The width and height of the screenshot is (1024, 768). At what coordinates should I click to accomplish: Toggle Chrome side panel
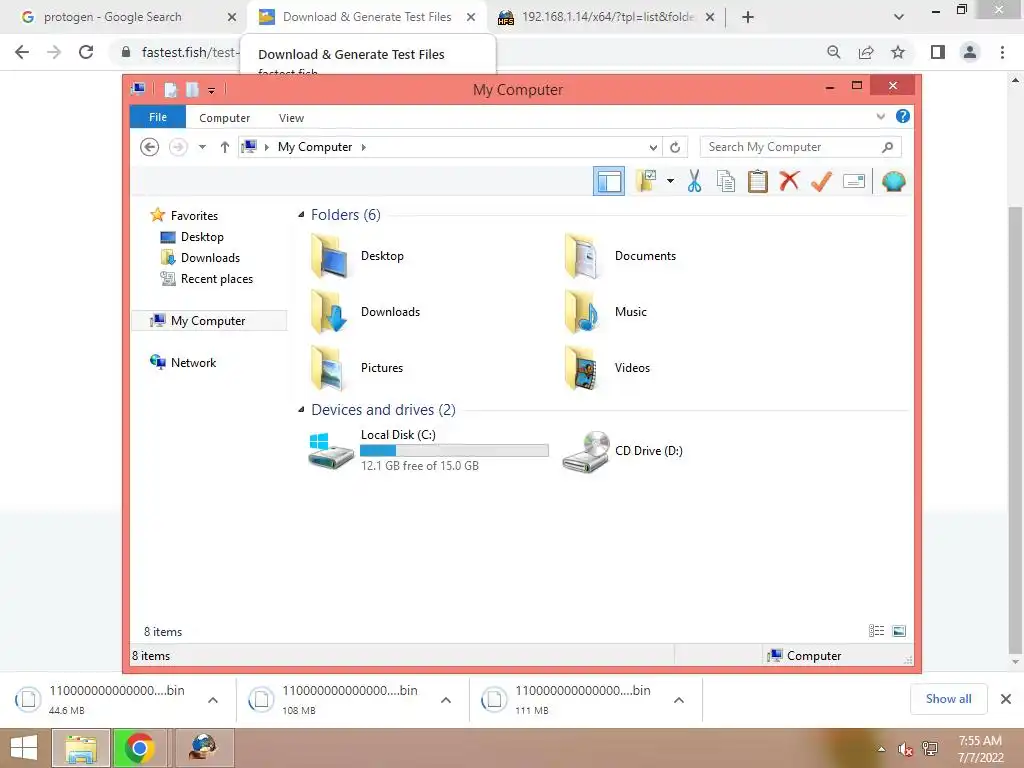(938, 52)
